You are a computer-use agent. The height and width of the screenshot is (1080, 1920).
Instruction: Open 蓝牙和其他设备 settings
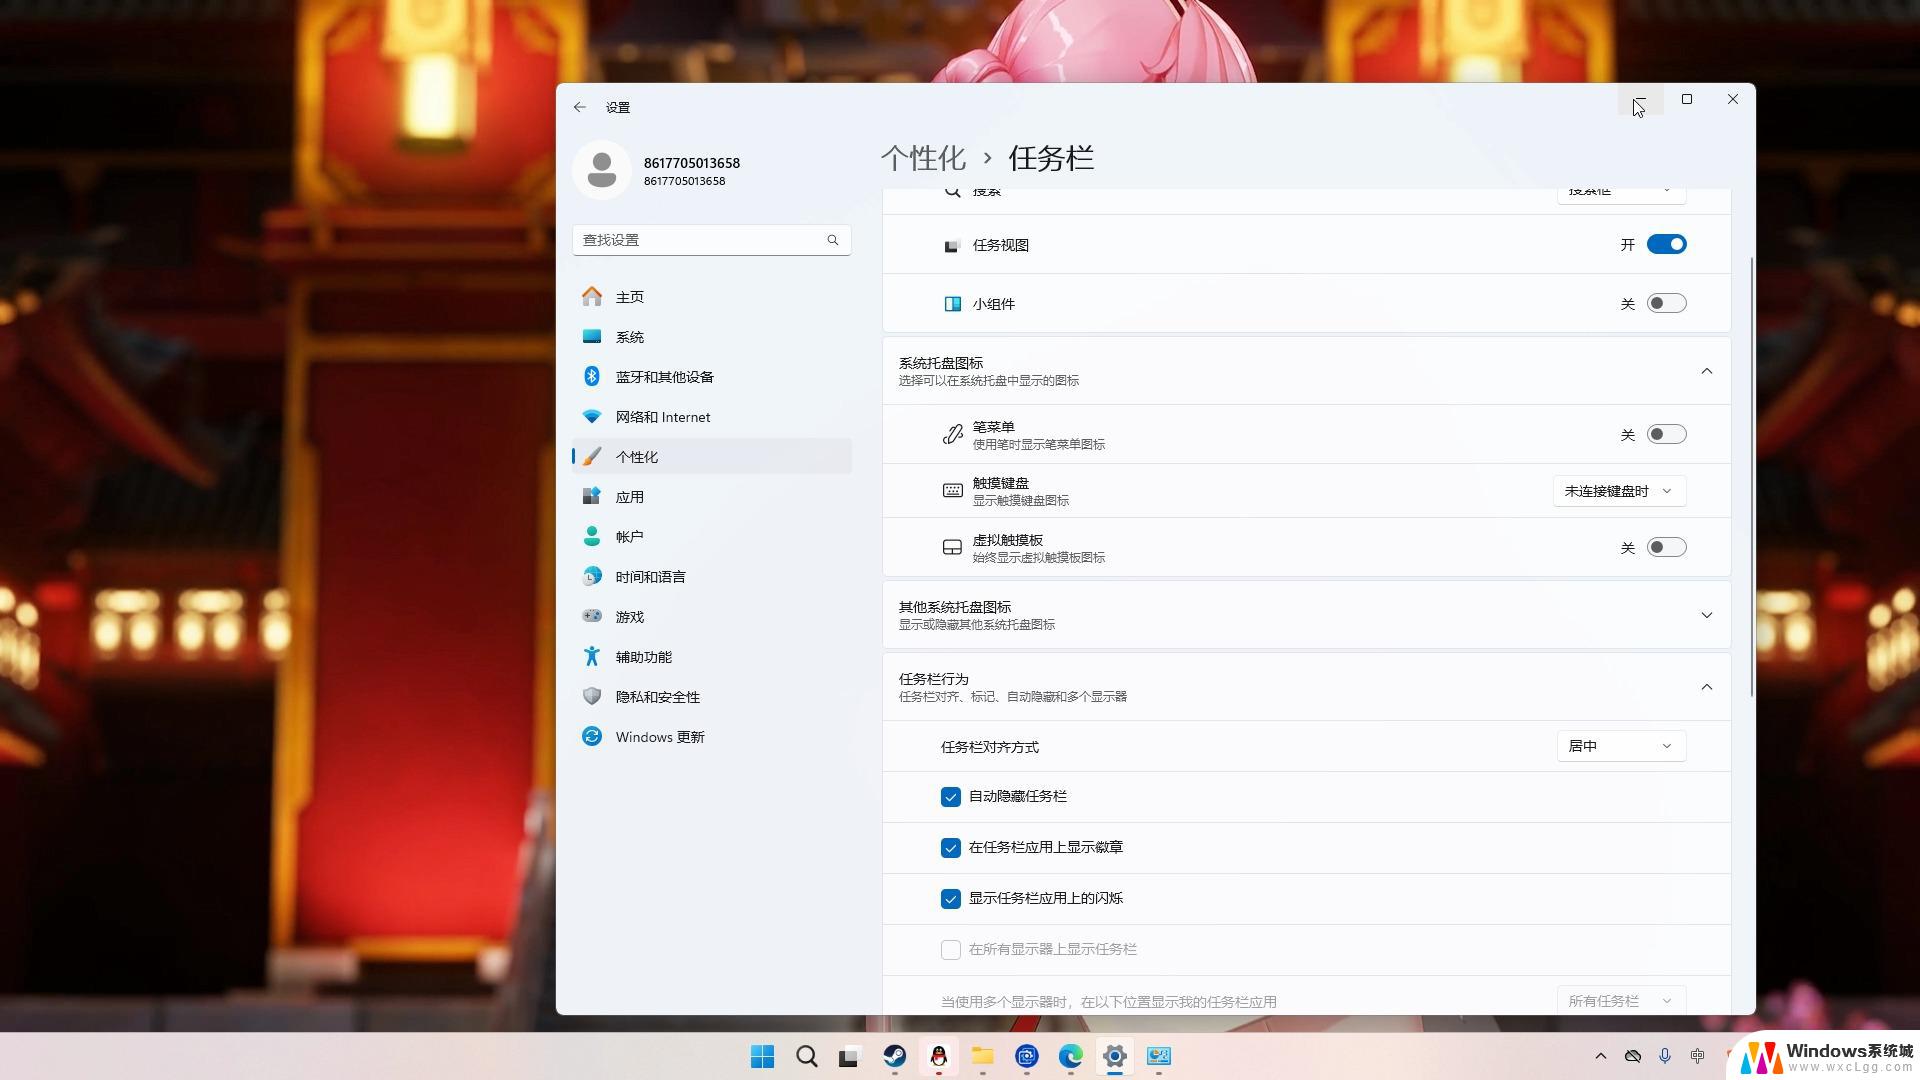665,376
